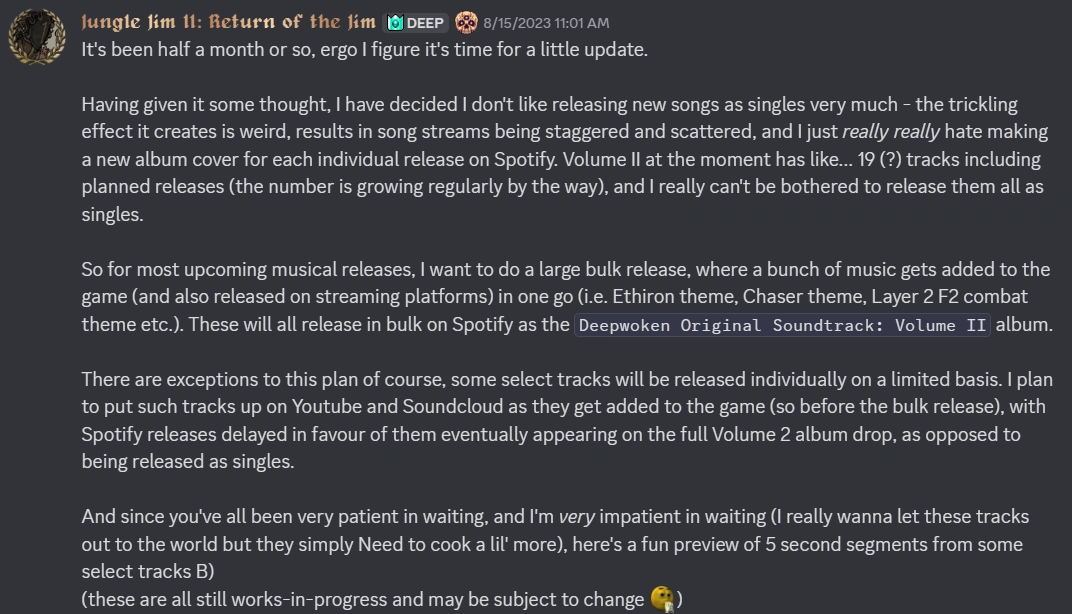Click the 8/15/2023 11:01 AM timestamp

click(545, 23)
